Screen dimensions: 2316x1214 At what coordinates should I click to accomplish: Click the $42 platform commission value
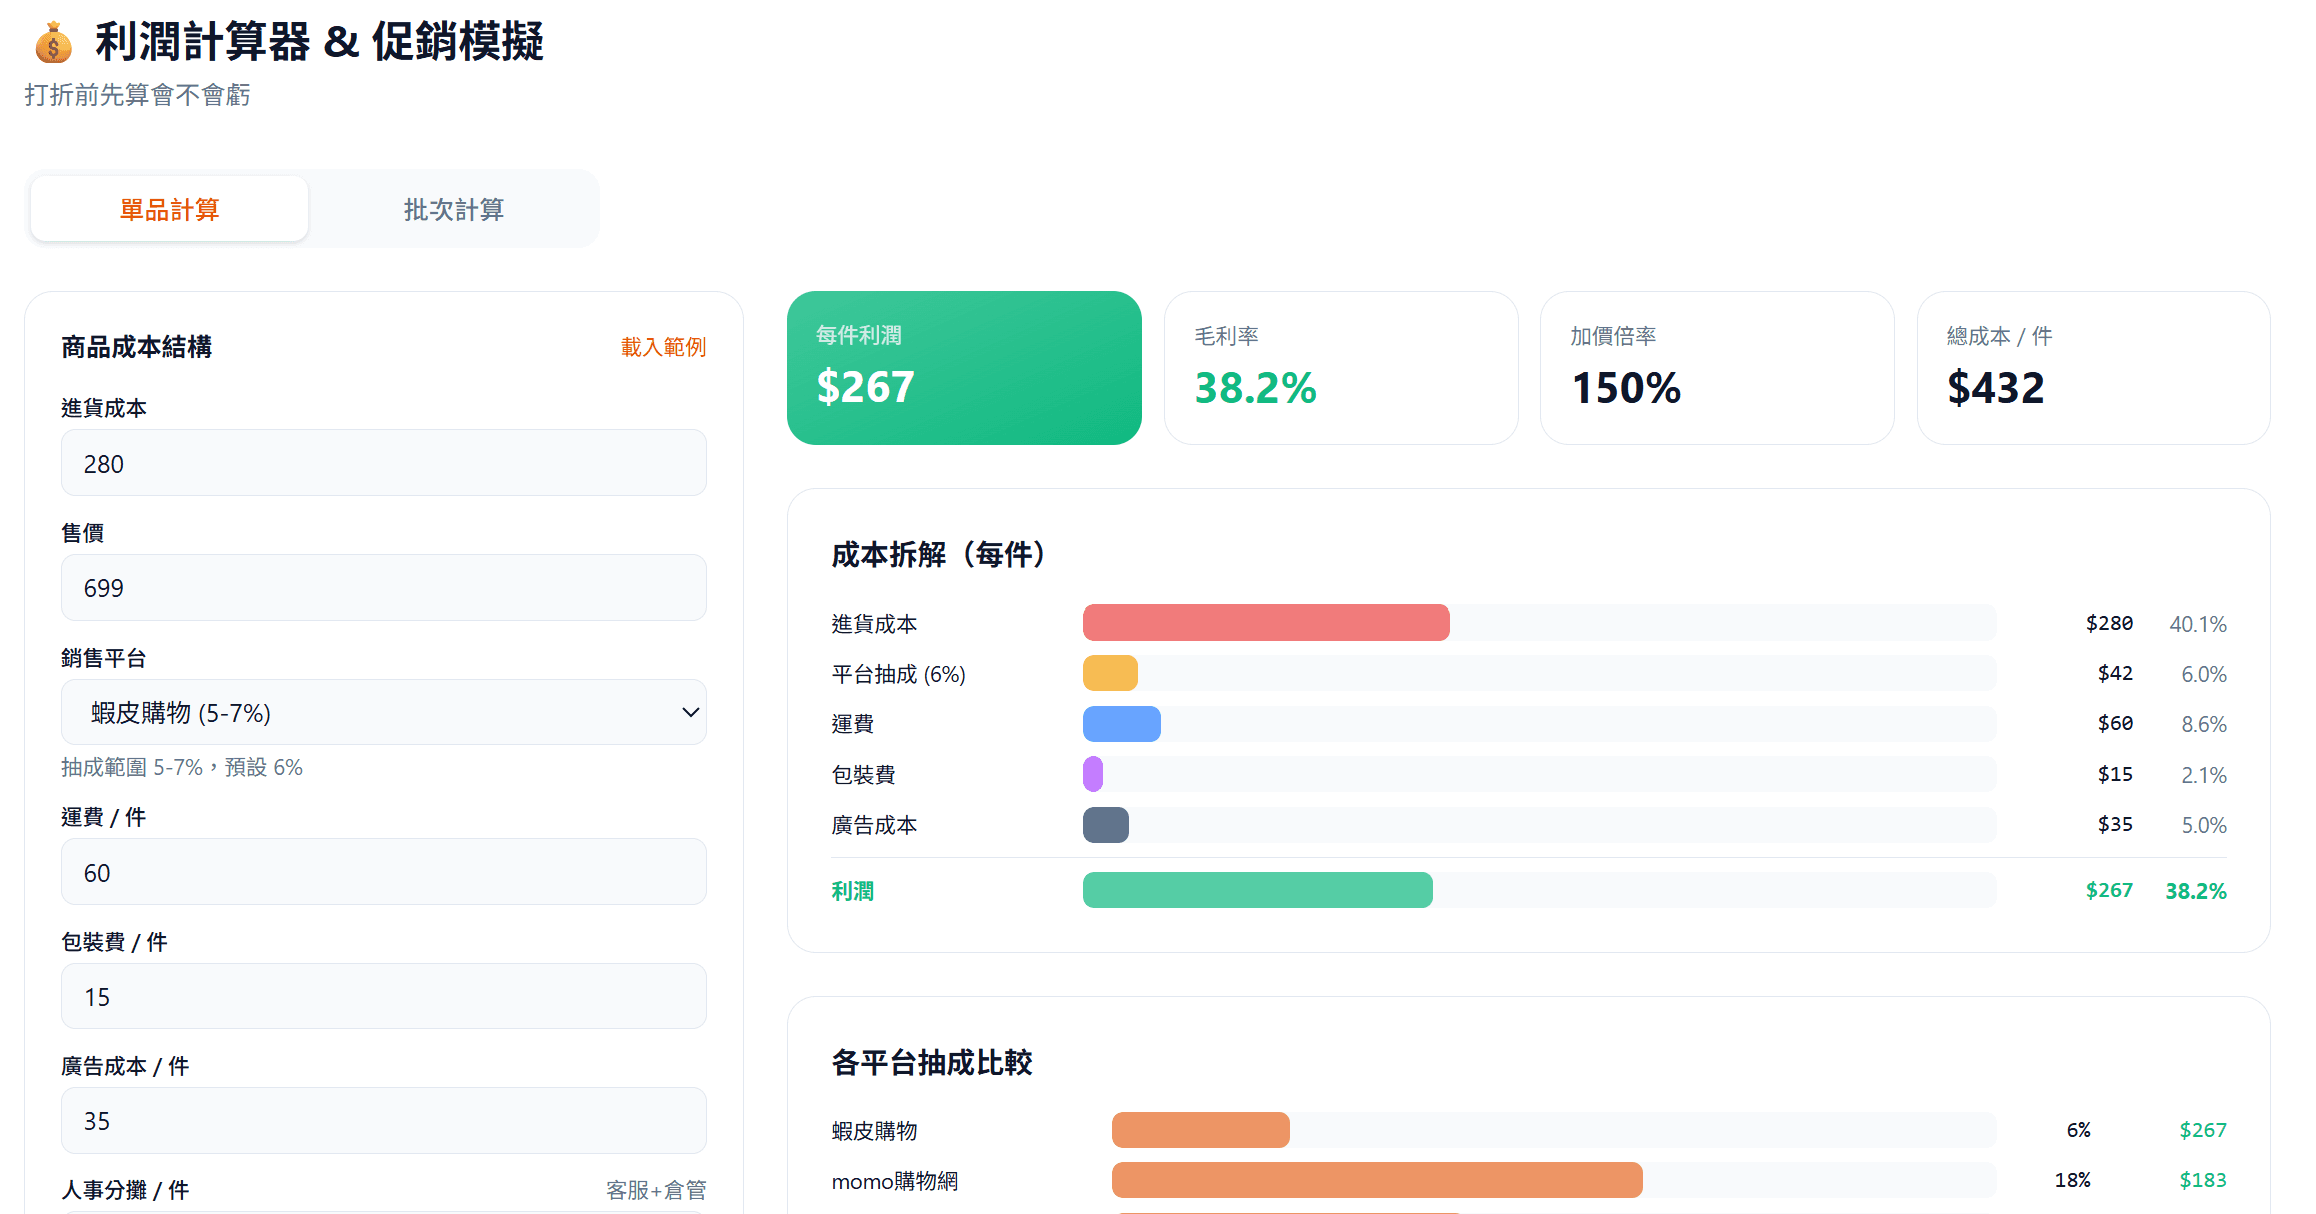click(x=2115, y=673)
